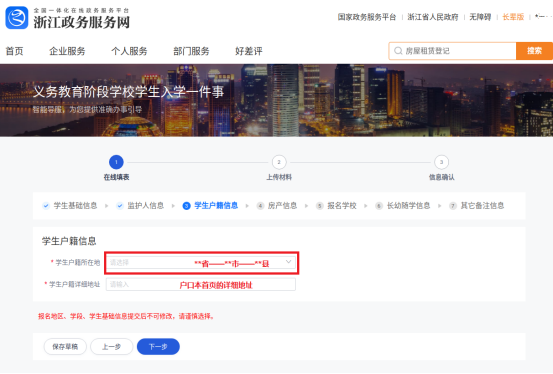Open 长辈版 elder-mode link

(x=513, y=17)
